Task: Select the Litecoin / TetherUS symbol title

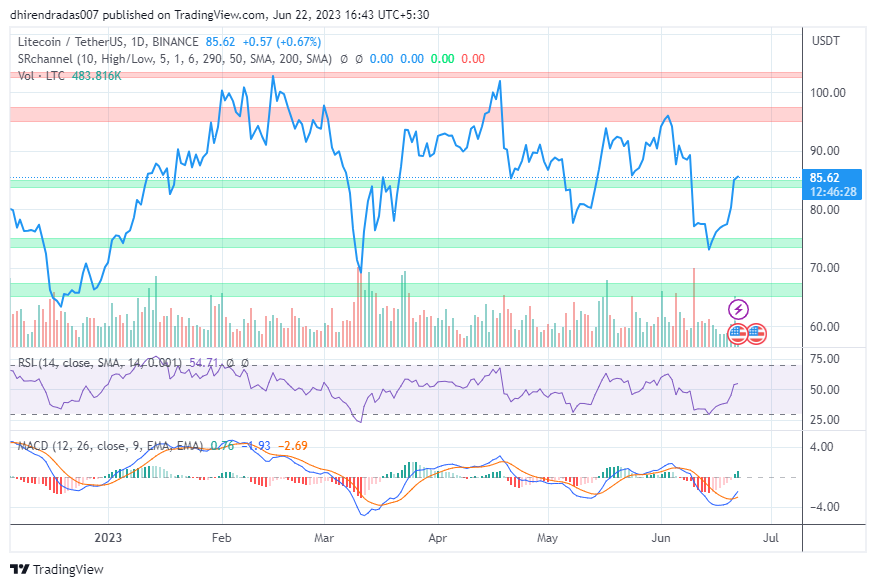Action: [107, 42]
